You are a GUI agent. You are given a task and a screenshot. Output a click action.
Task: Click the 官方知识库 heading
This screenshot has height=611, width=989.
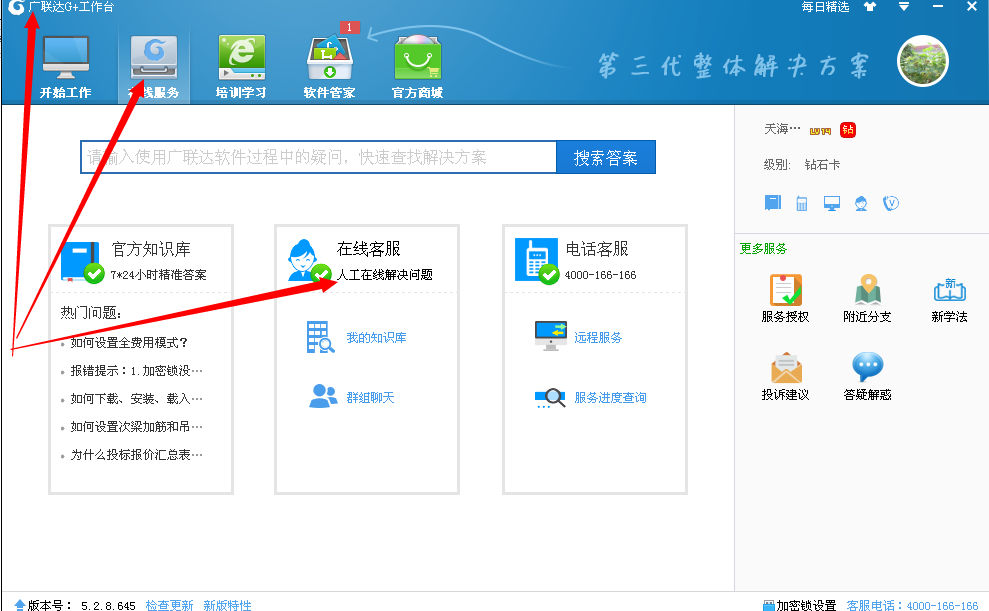pyautogui.click(x=151, y=249)
